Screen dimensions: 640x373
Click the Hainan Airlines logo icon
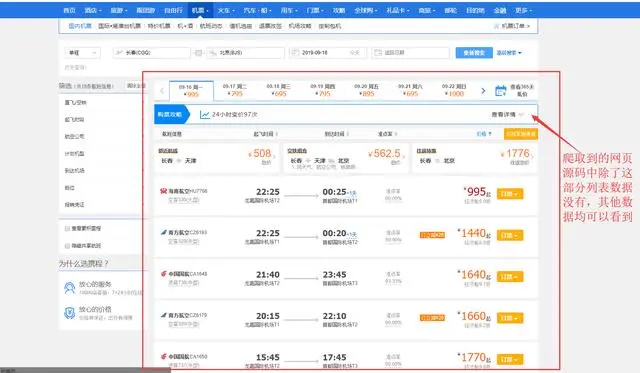[164, 191]
